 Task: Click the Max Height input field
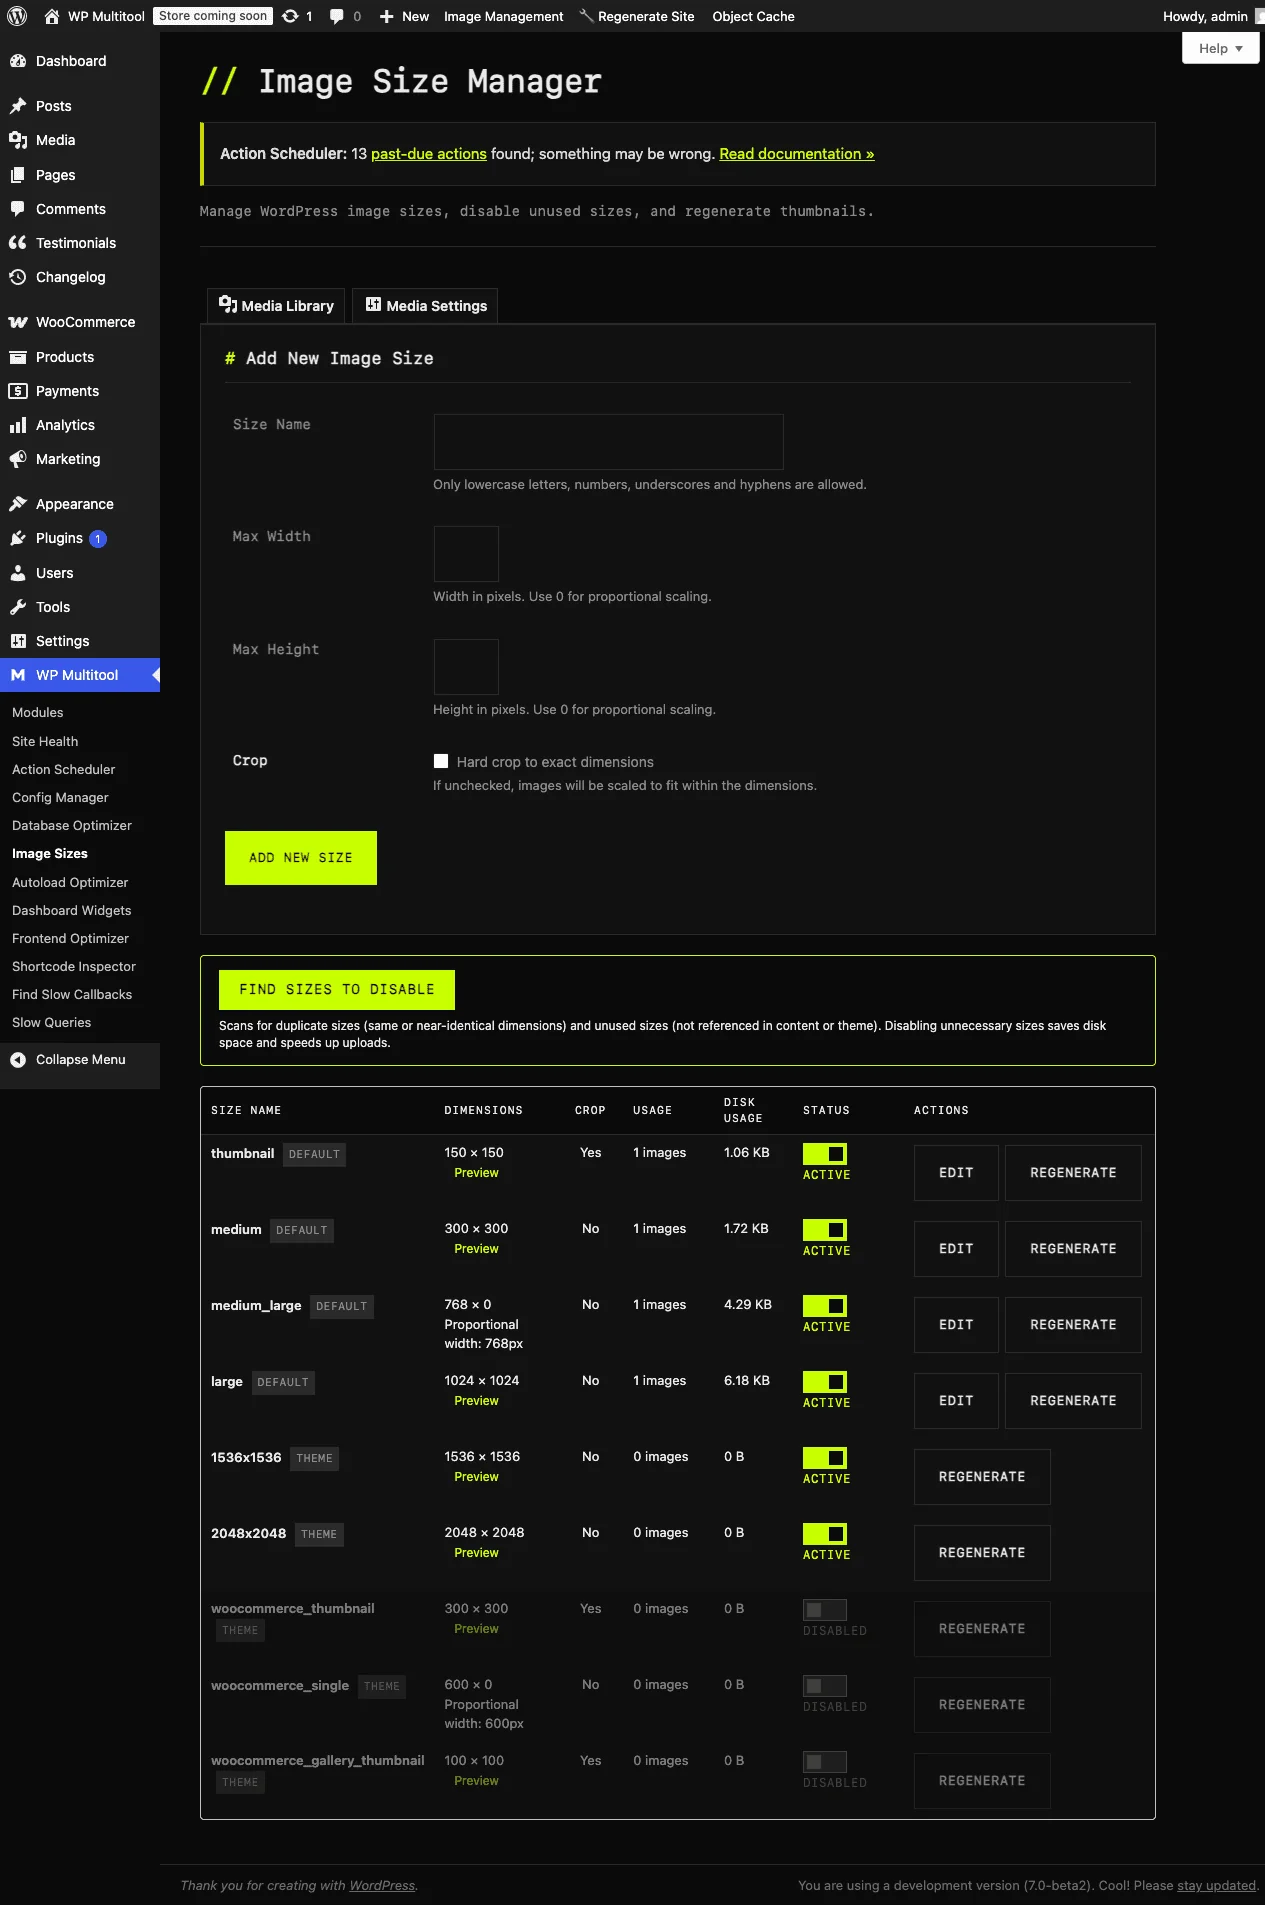point(466,667)
